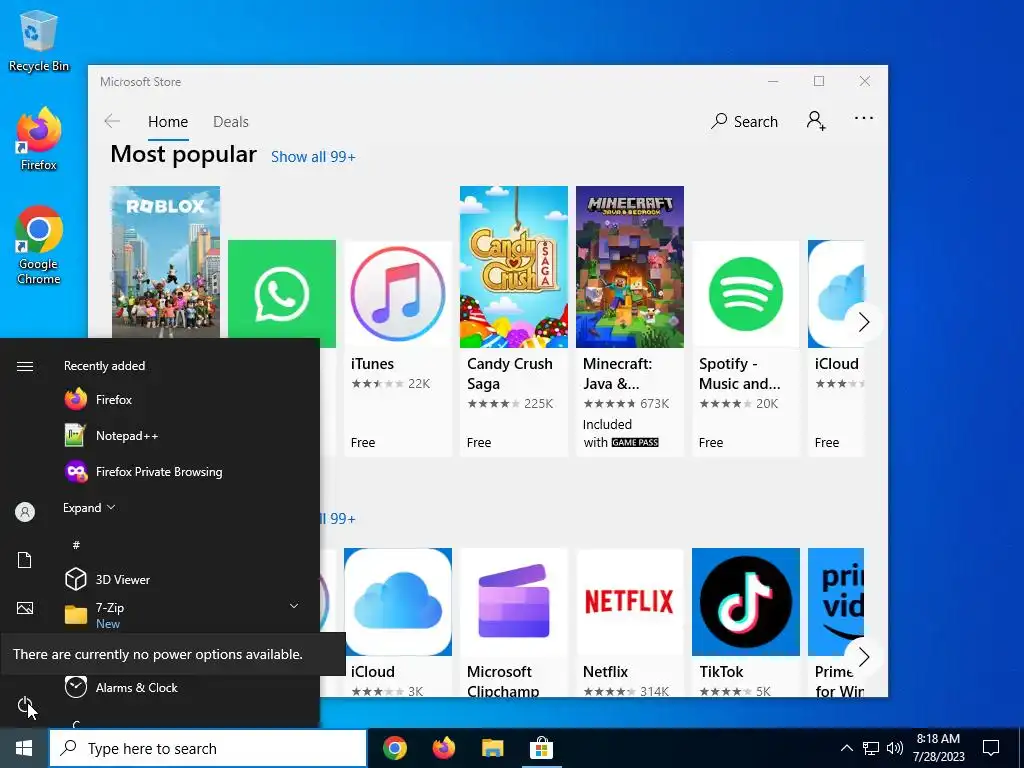1024x768 pixels.
Task: Click the sign-in account icon
Action: (816, 121)
